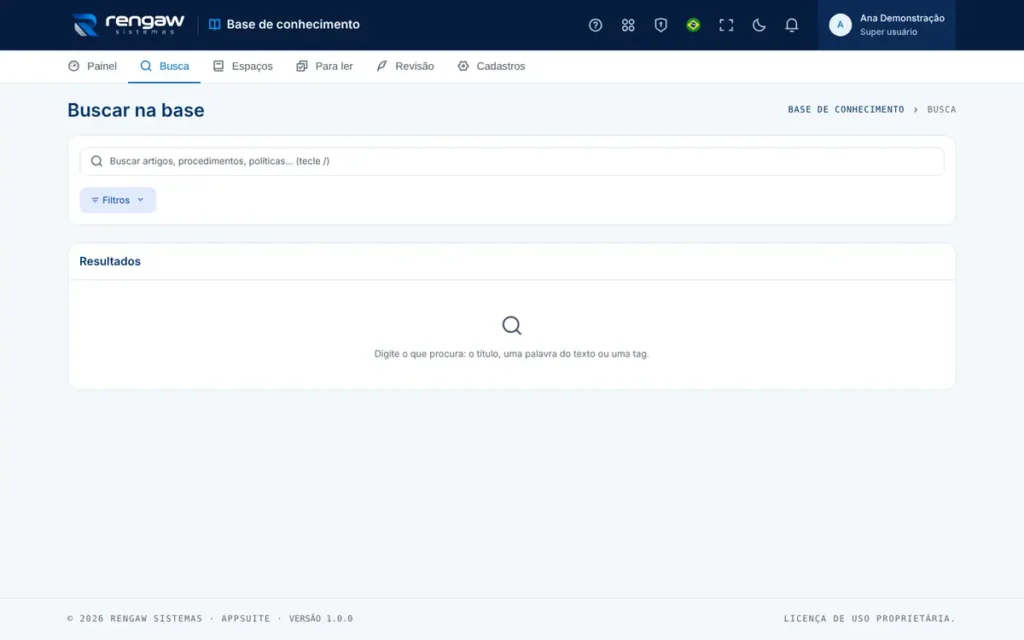Switch to the Para ler tab
Image resolution: width=1024 pixels, height=640 pixels.
(x=324, y=66)
